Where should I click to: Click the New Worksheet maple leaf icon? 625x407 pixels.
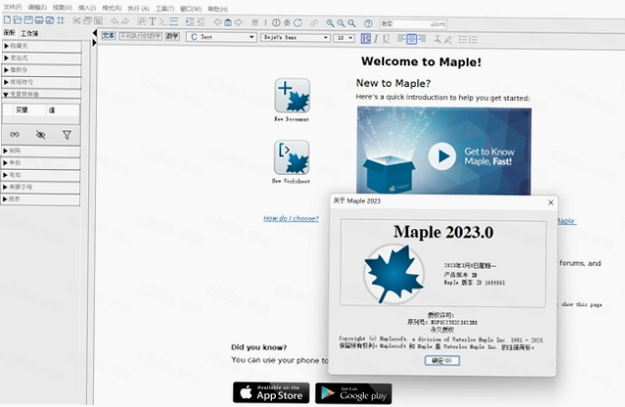click(x=291, y=157)
